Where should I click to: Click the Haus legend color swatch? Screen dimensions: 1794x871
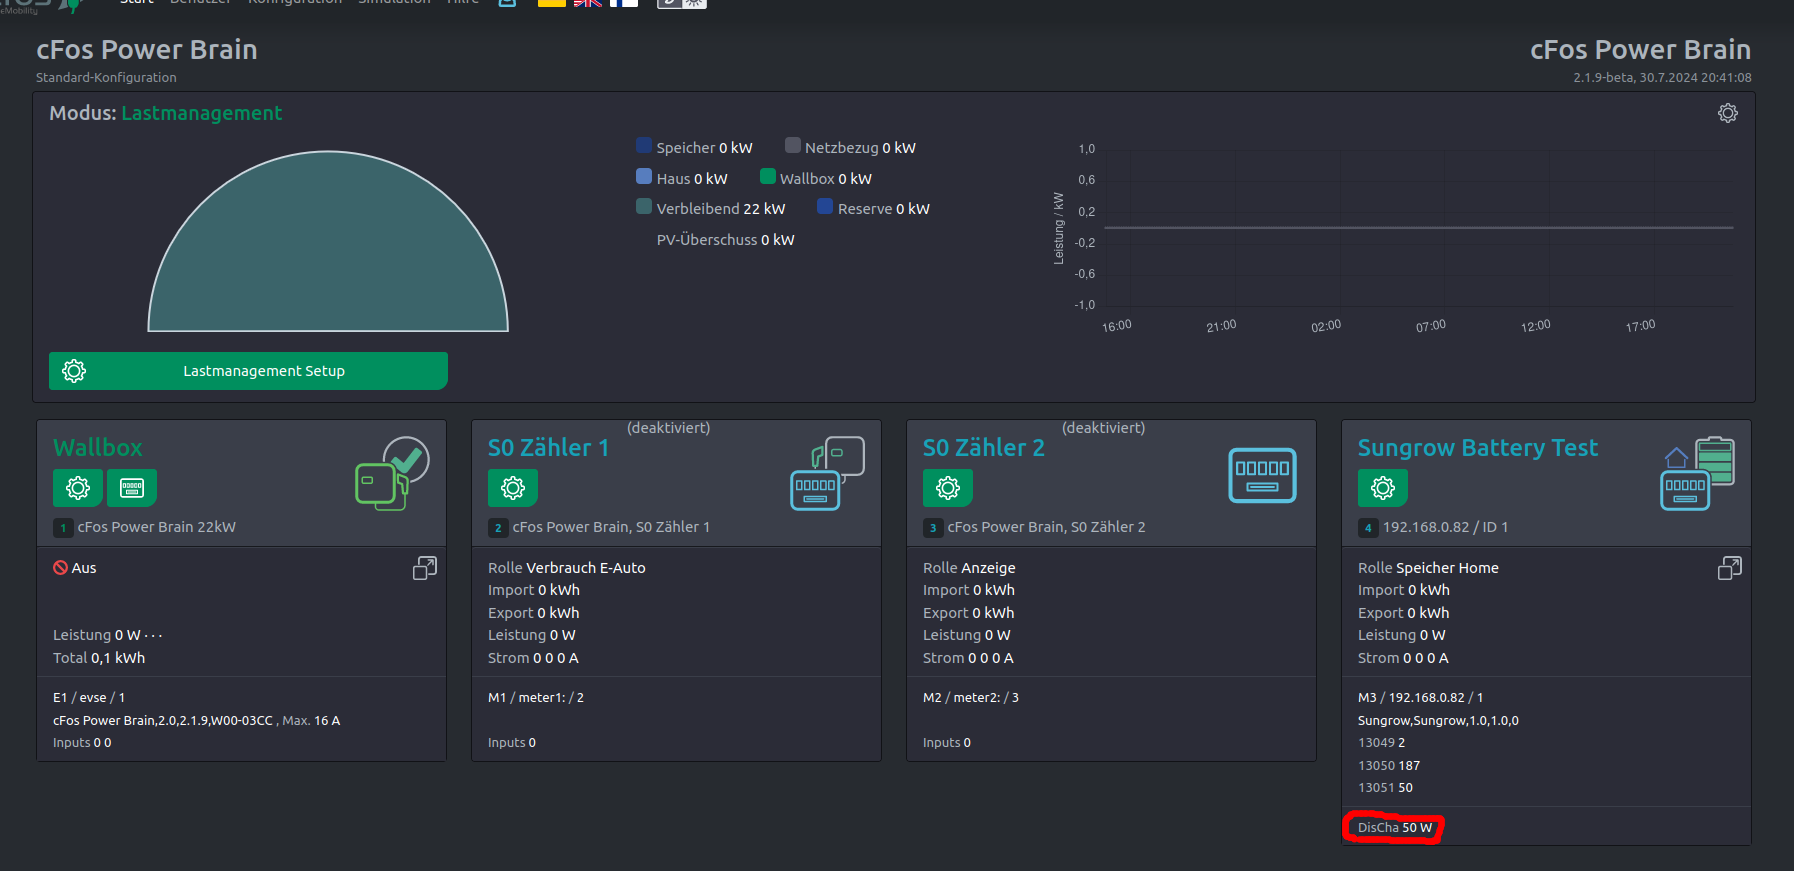point(644,177)
